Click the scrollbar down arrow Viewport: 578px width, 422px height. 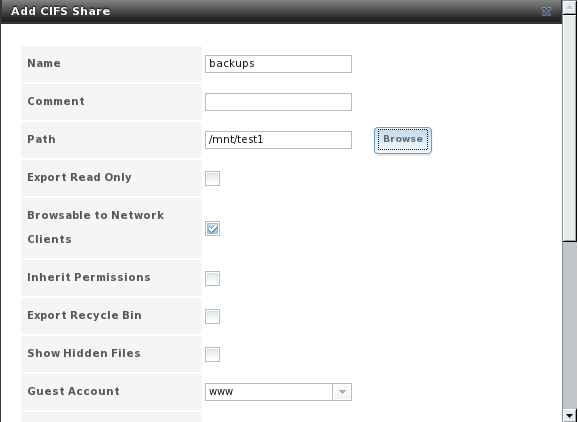click(x=570, y=415)
